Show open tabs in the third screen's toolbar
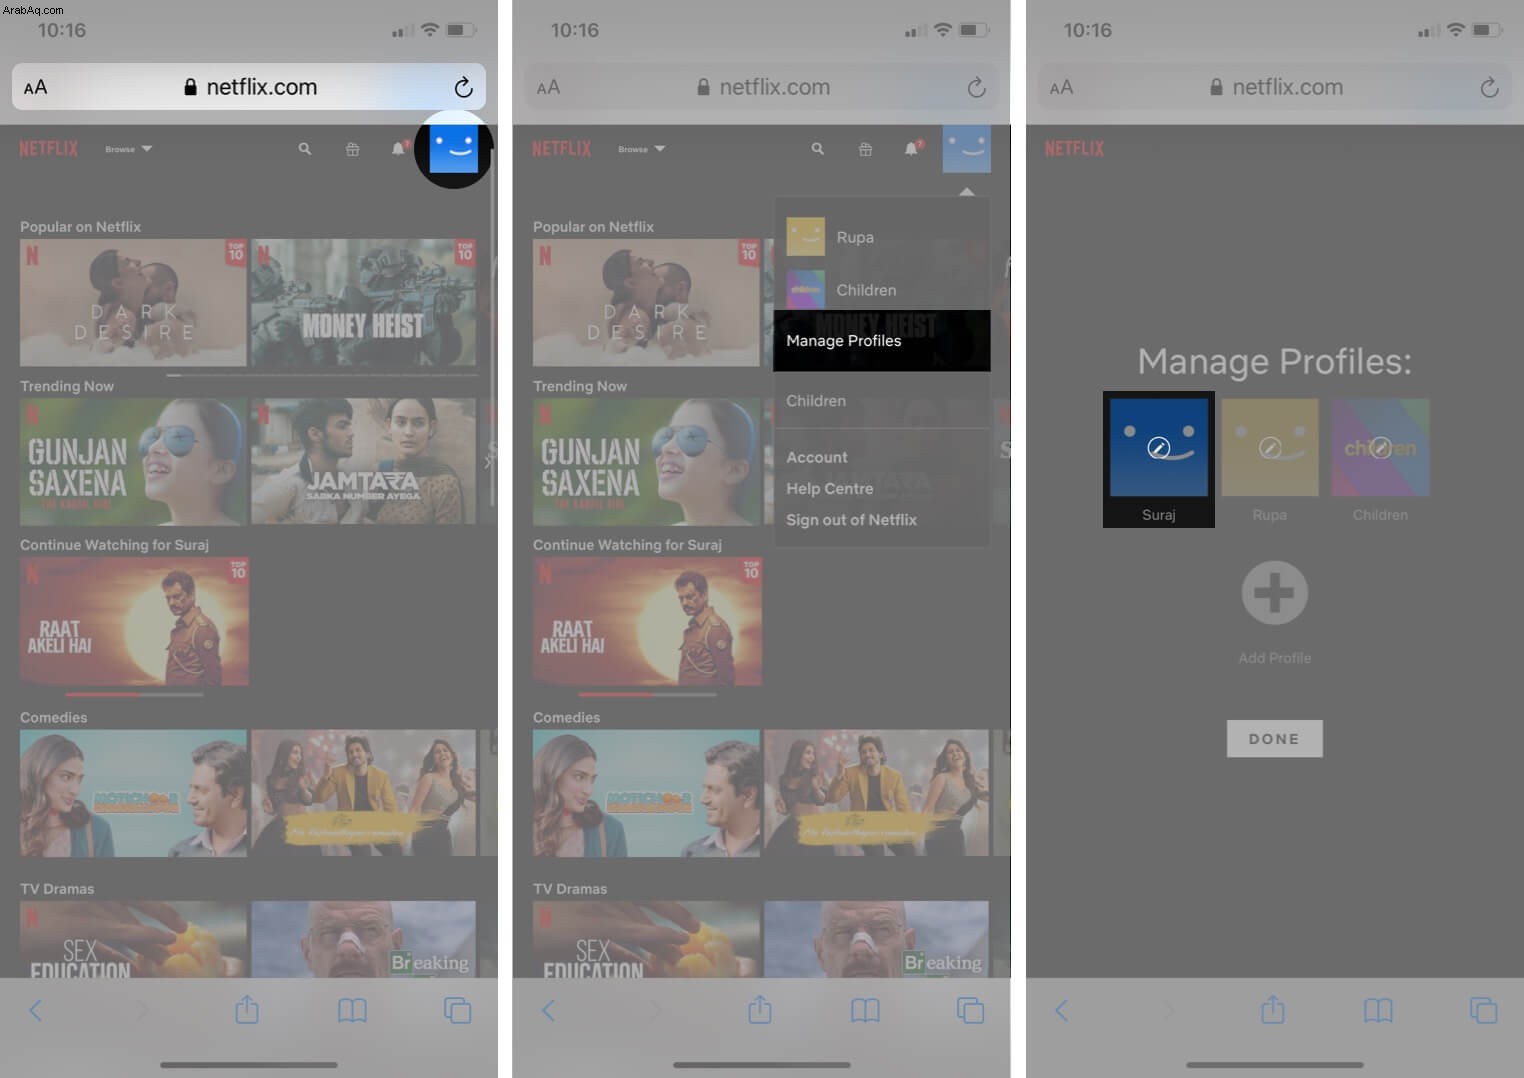 [1483, 1010]
